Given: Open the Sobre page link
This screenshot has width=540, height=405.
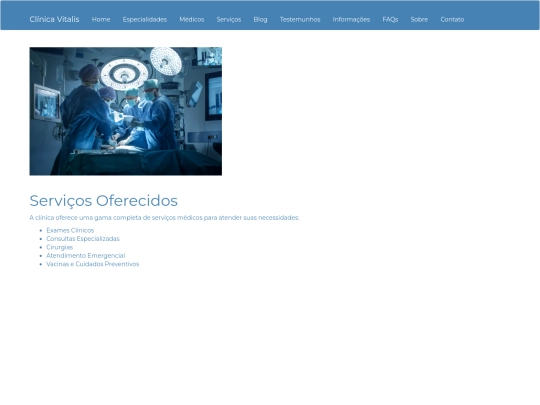Looking at the screenshot, I should tap(419, 20).
